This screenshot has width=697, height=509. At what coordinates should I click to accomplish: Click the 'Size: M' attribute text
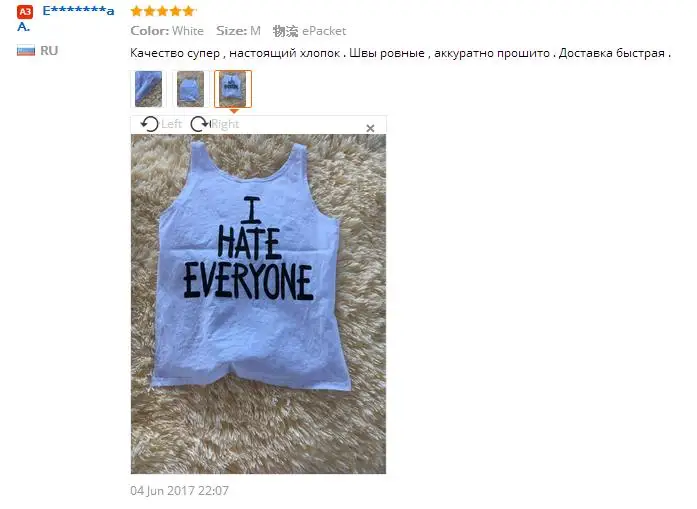point(238,31)
